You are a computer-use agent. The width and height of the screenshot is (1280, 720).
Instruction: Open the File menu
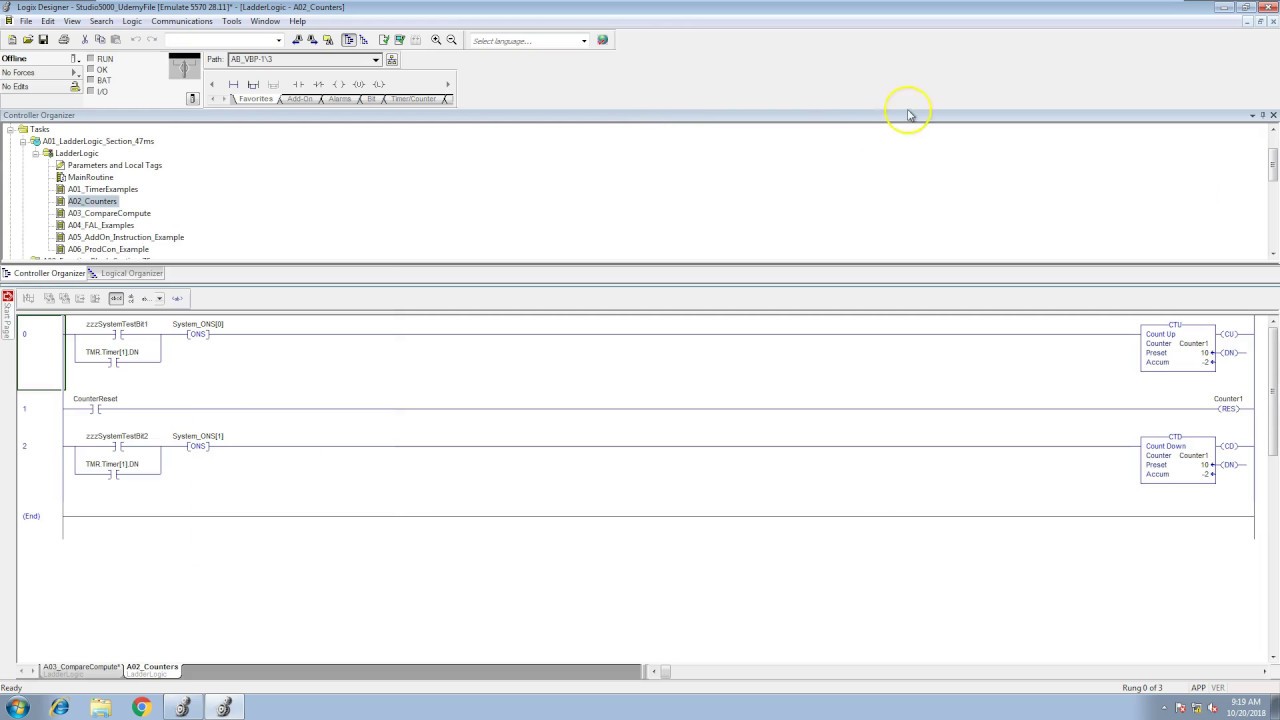25,21
